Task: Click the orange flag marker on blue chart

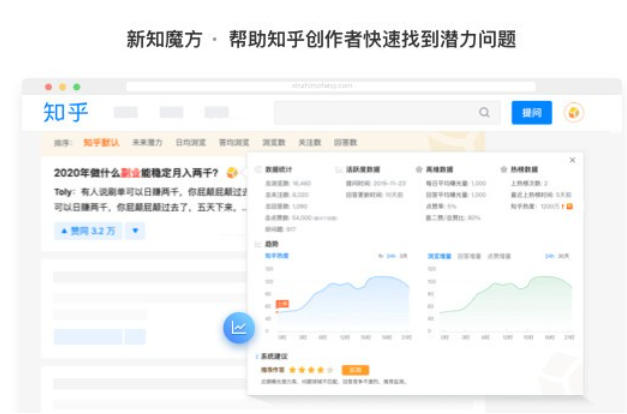Action: coord(282,304)
